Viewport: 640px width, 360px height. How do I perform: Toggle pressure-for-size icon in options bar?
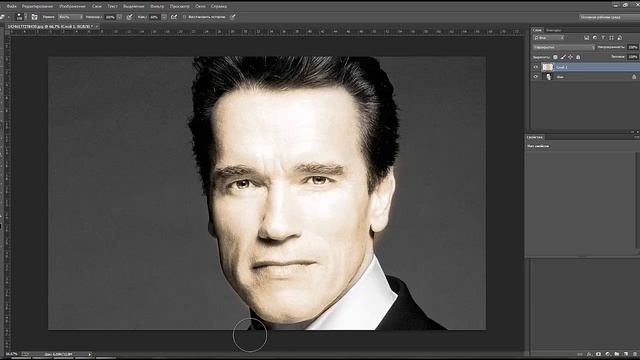233,17
